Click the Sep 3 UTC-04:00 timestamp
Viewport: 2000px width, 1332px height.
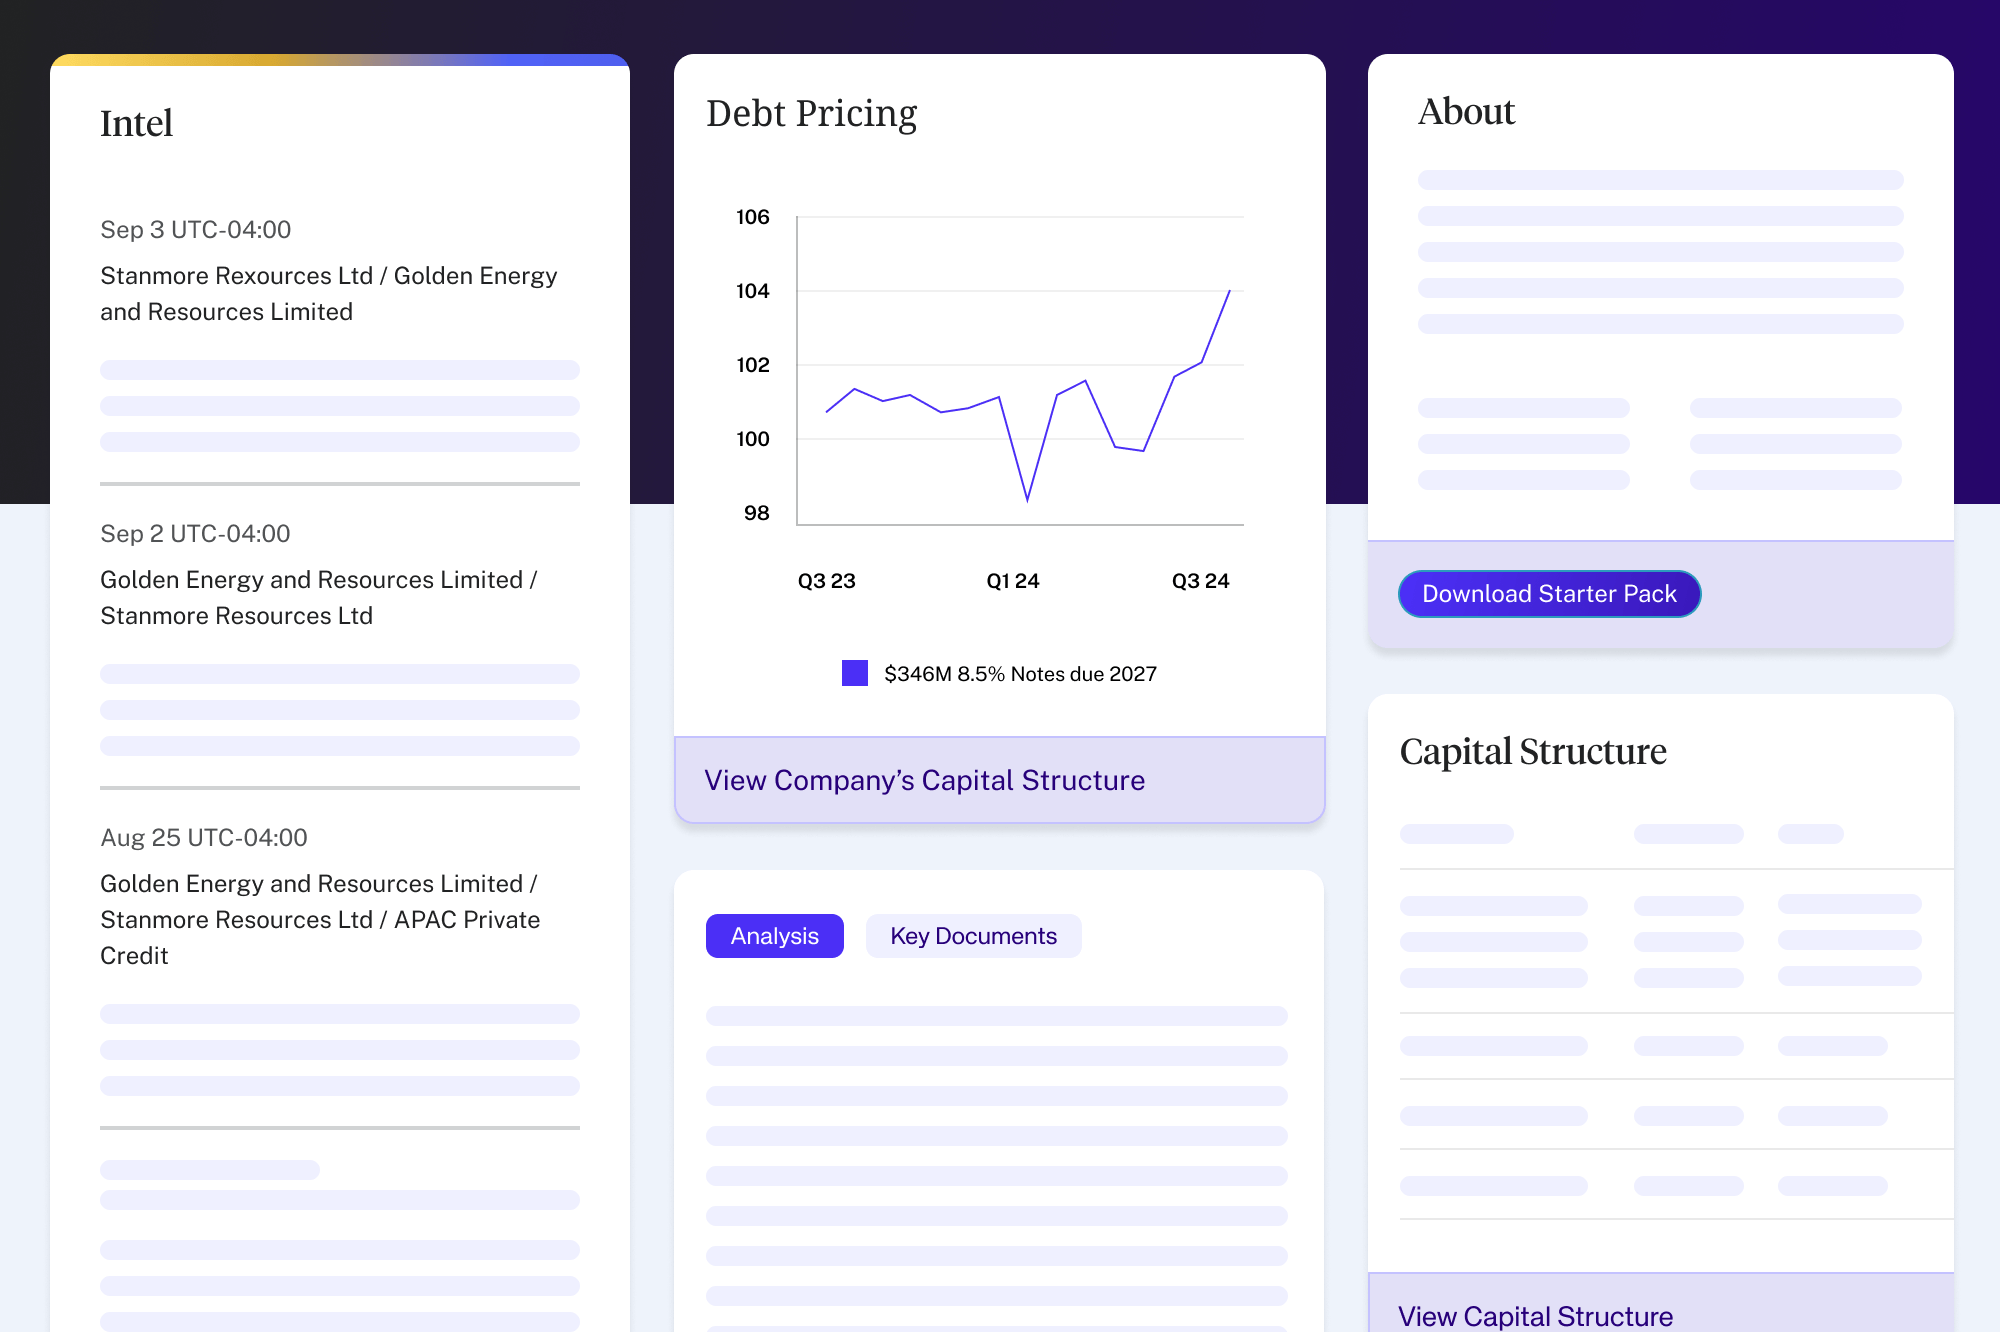[196, 230]
